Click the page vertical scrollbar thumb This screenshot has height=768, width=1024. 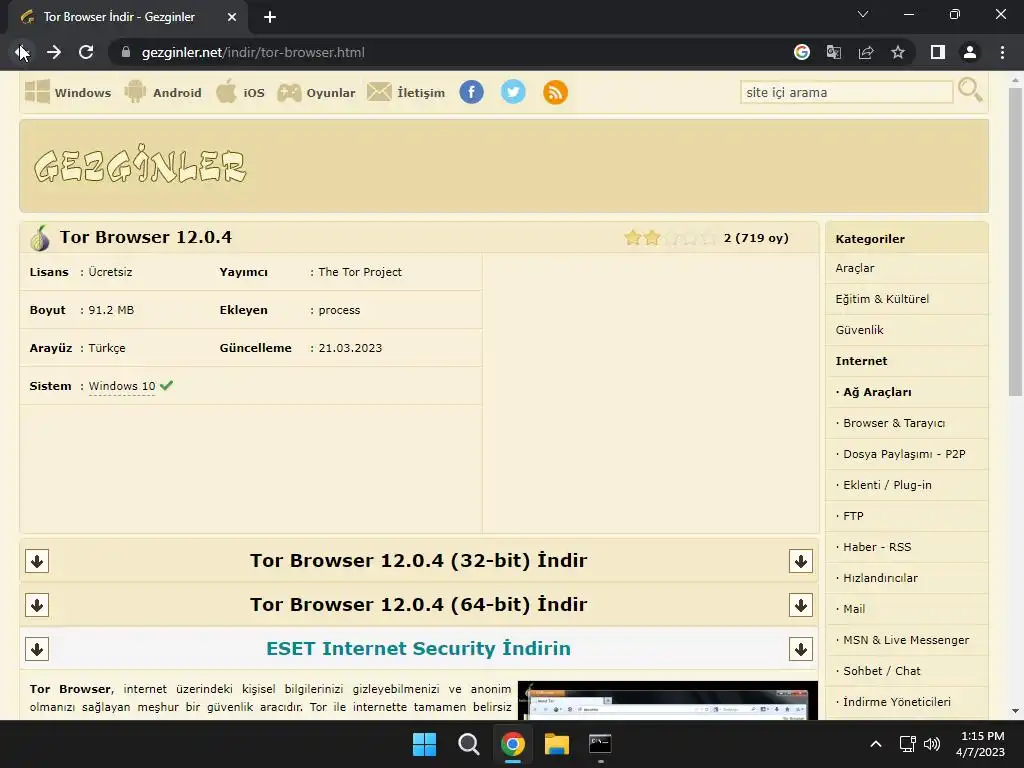1015,242
